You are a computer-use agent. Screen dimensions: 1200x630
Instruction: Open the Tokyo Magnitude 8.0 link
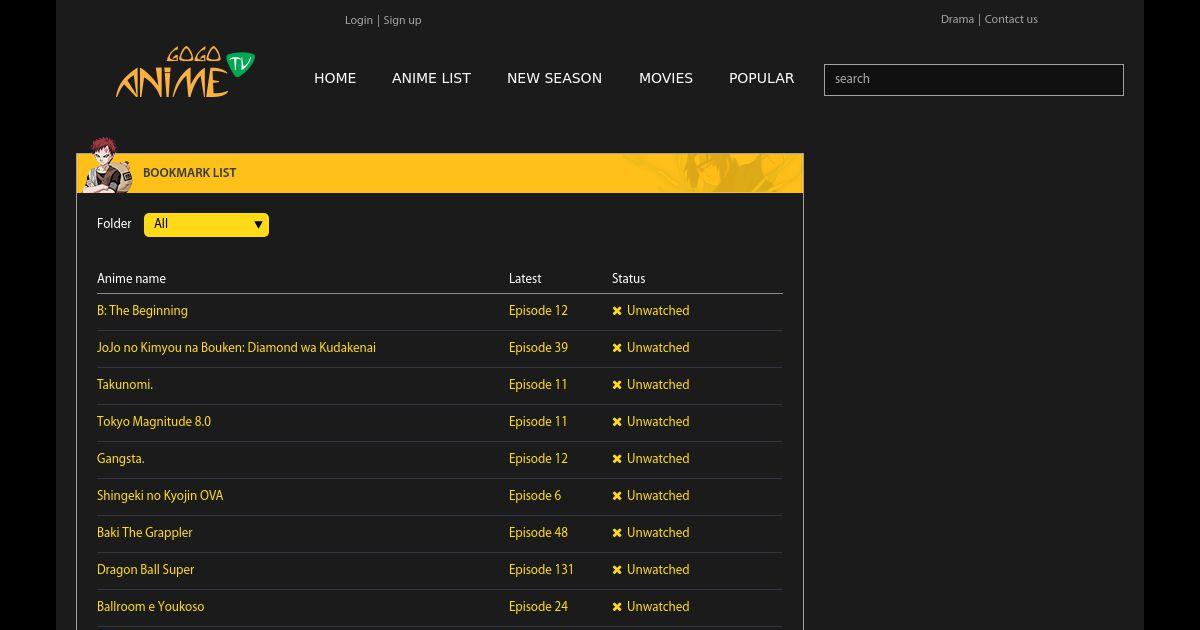[x=154, y=422]
